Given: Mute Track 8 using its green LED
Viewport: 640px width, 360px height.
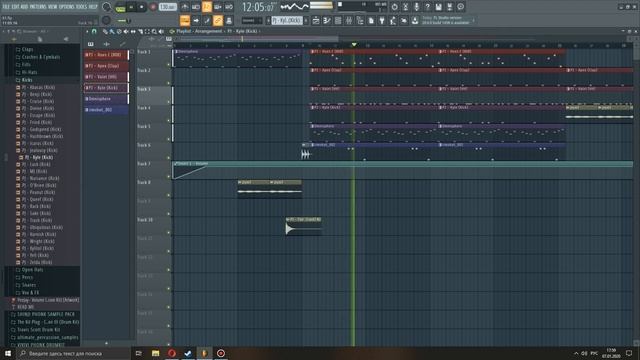Looking at the screenshot, I should 169,195.
